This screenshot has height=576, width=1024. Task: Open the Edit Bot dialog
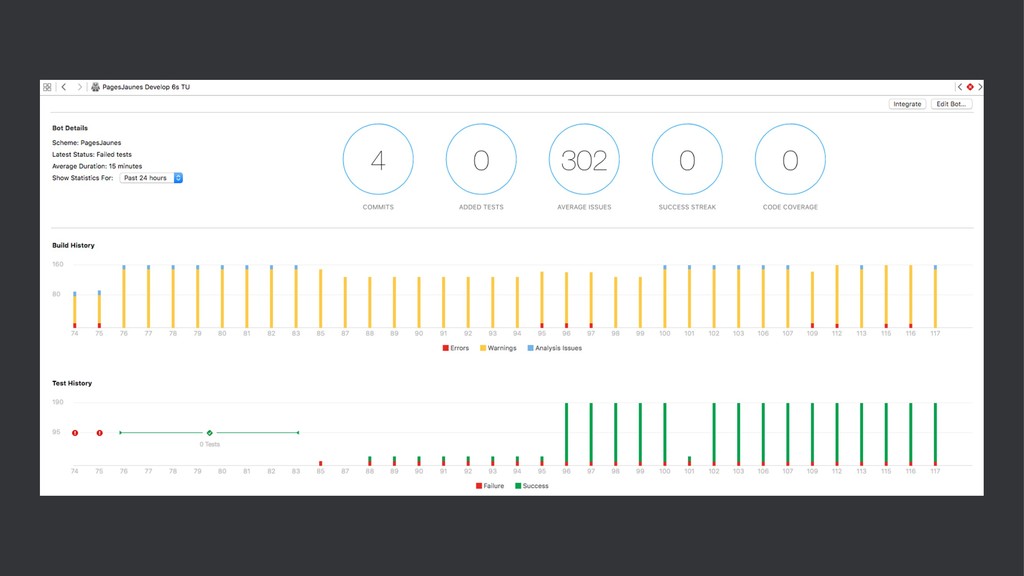pos(952,104)
